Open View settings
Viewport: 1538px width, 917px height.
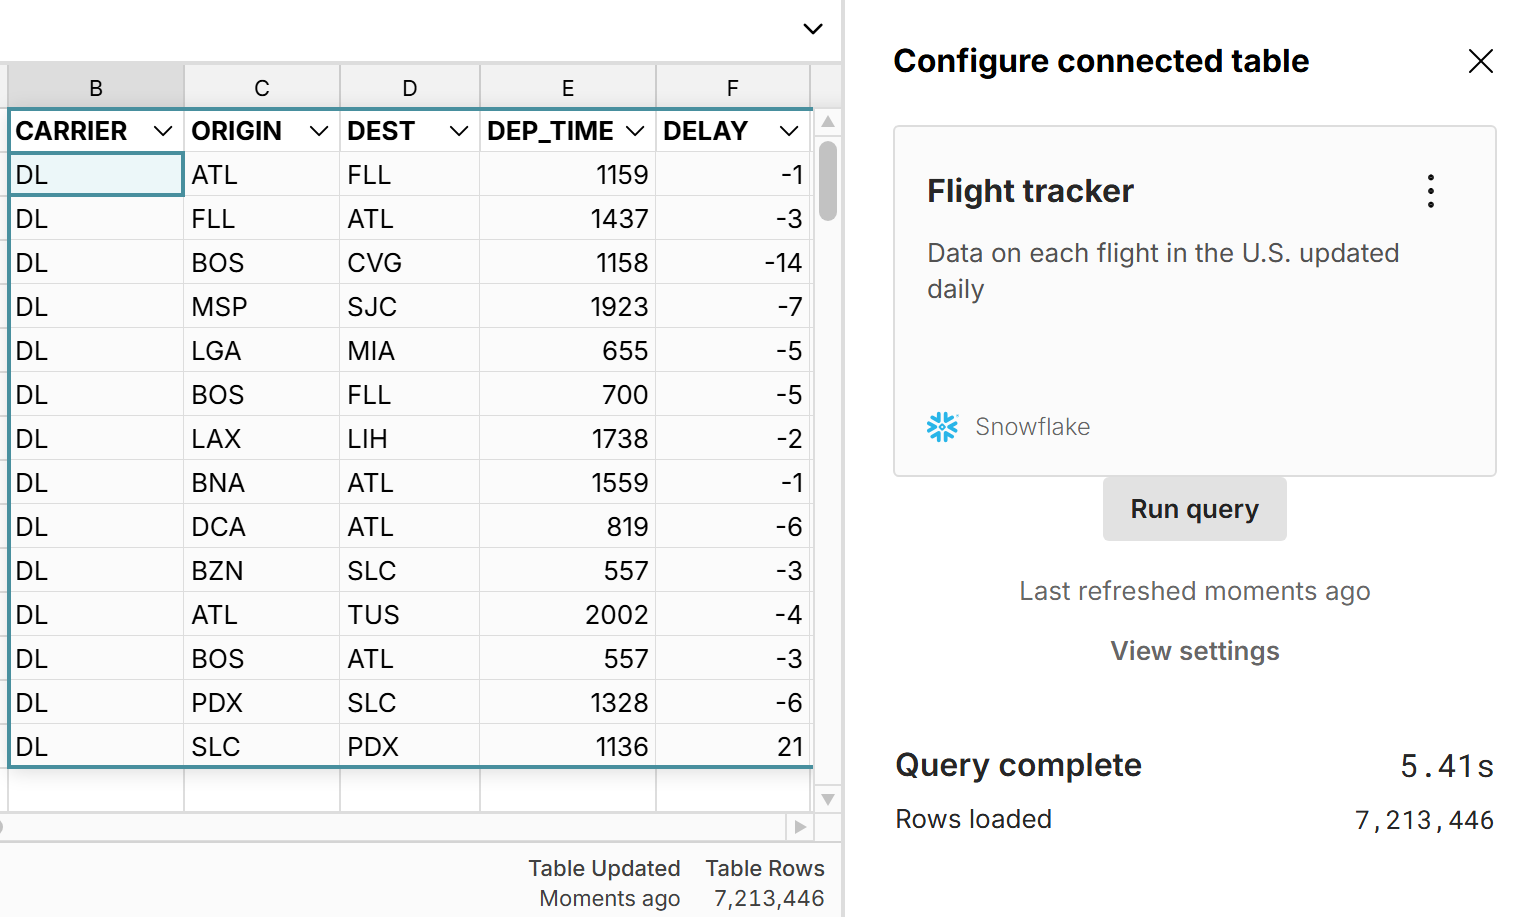coord(1194,650)
